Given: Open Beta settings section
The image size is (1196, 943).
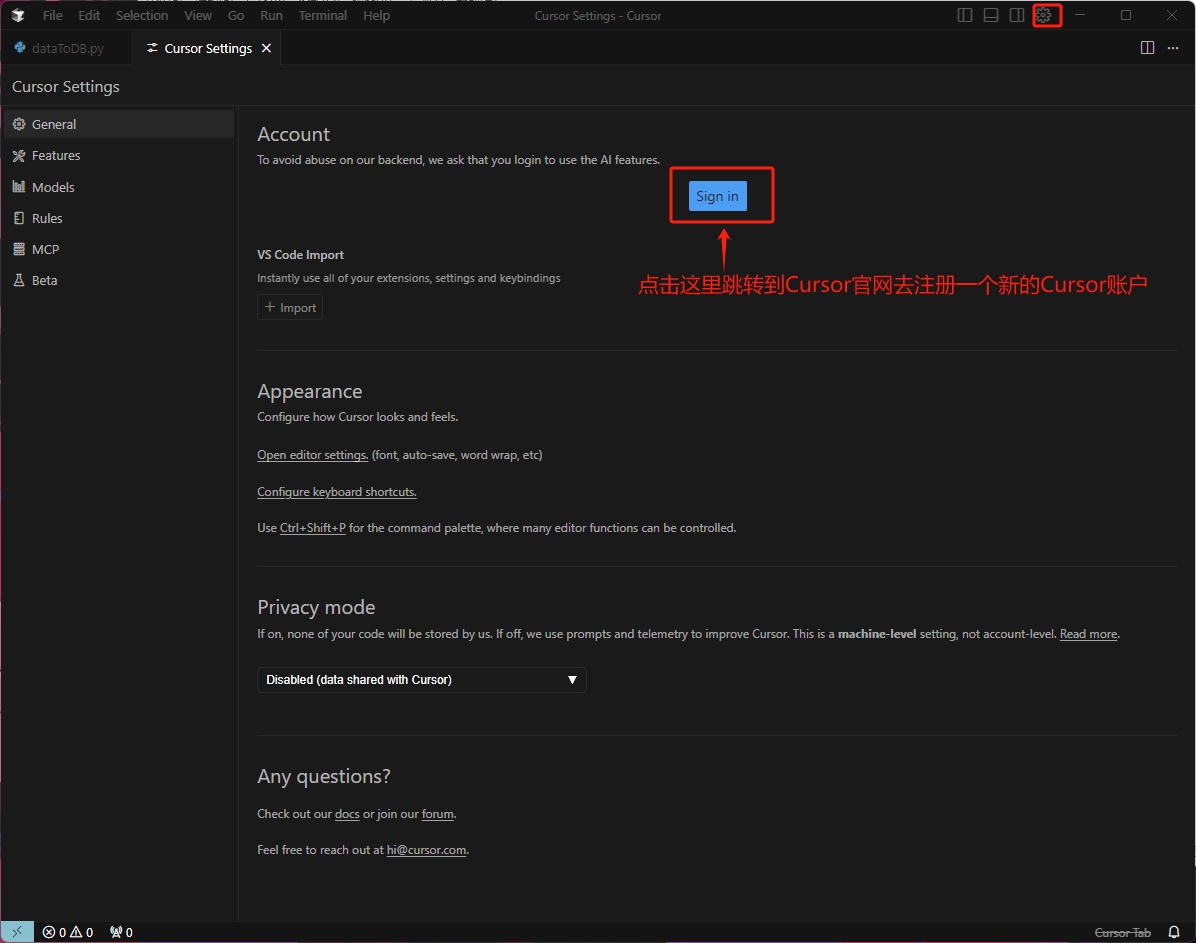Looking at the screenshot, I should [119, 280].
